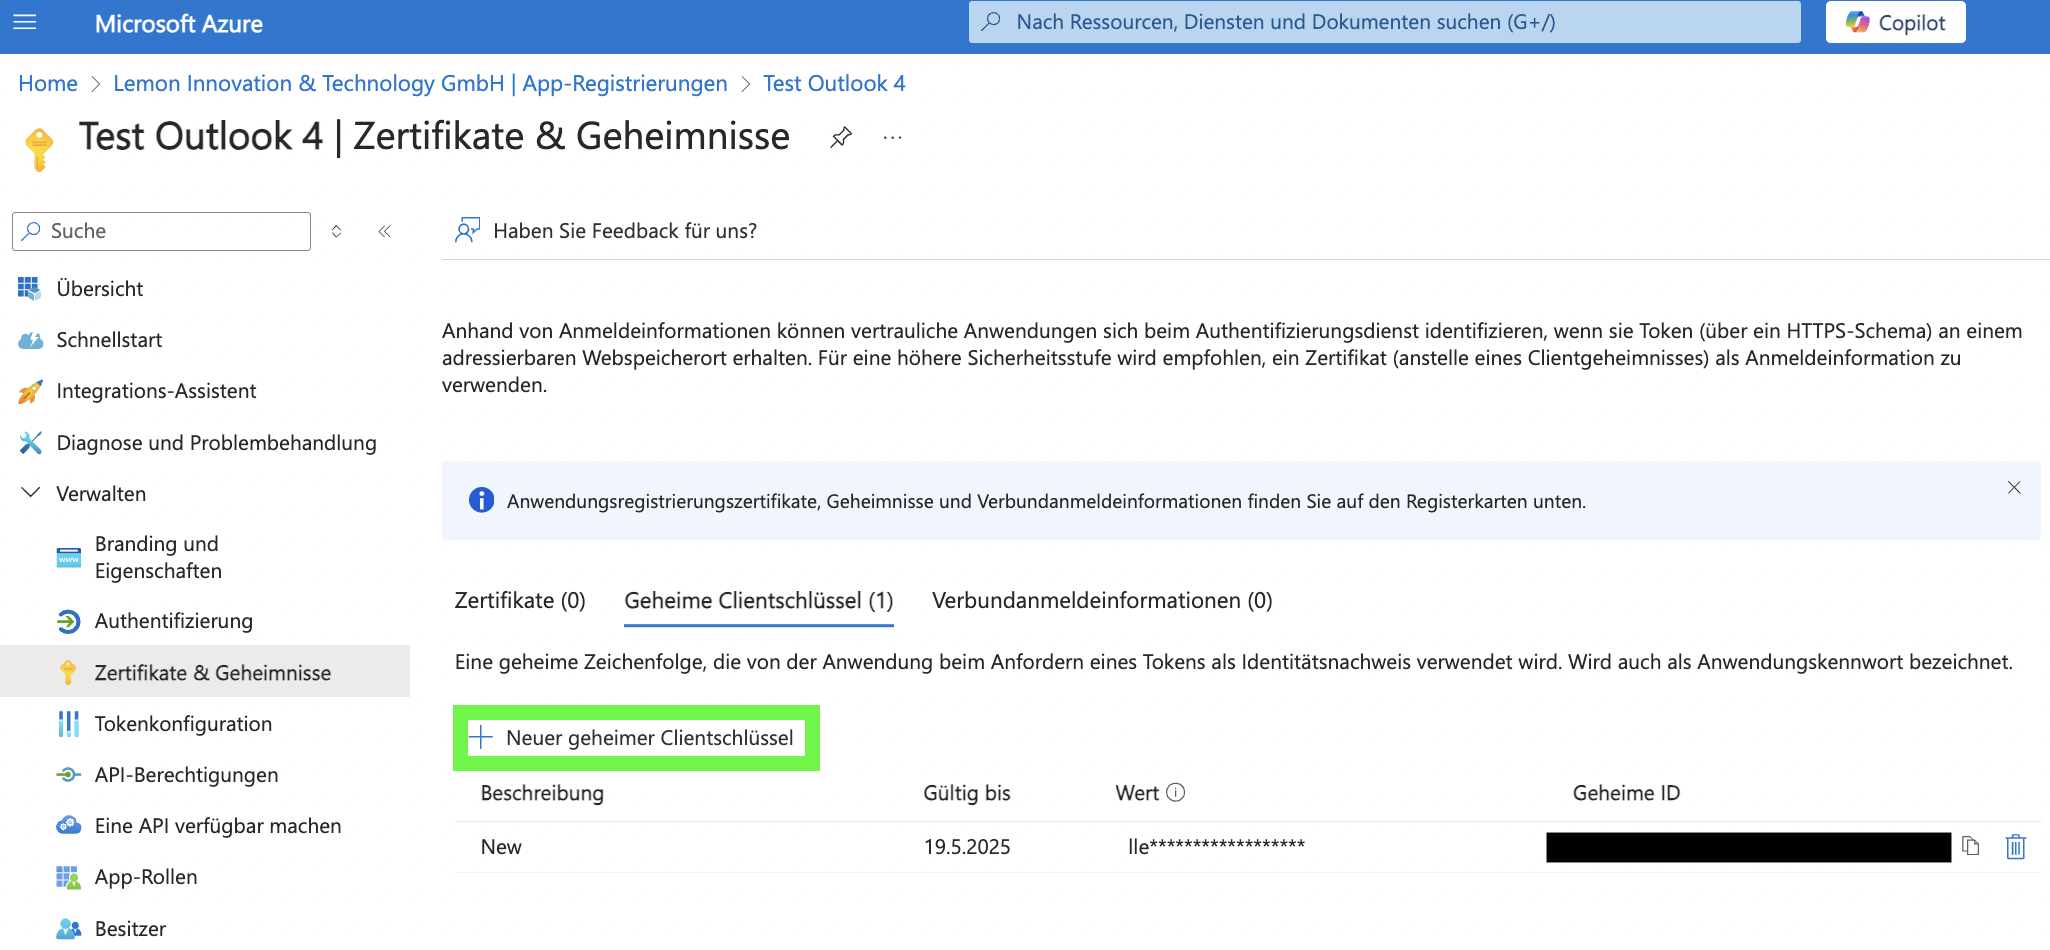
Task: Switch to Geheime Clientschlüssel (1) tab
Action: tap(759, 600)
